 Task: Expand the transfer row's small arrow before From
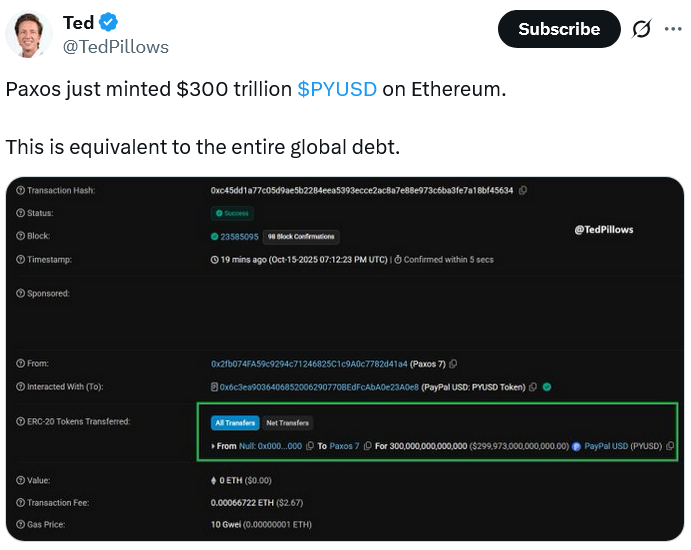coord(213,445)
